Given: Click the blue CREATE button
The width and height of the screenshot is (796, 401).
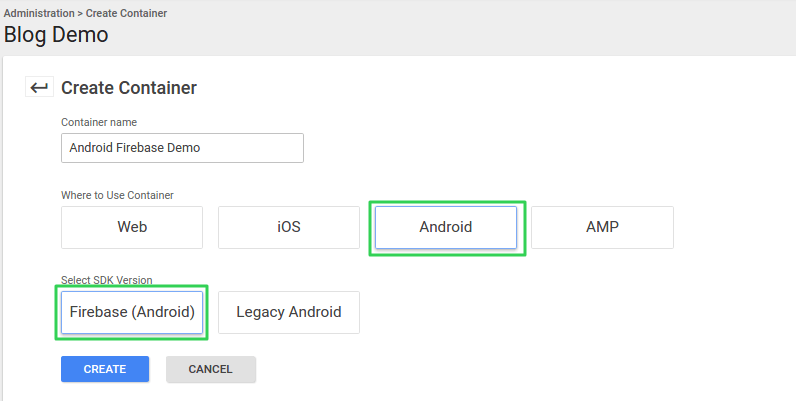Looking at the screenshot, I should [x=105, y=369].
